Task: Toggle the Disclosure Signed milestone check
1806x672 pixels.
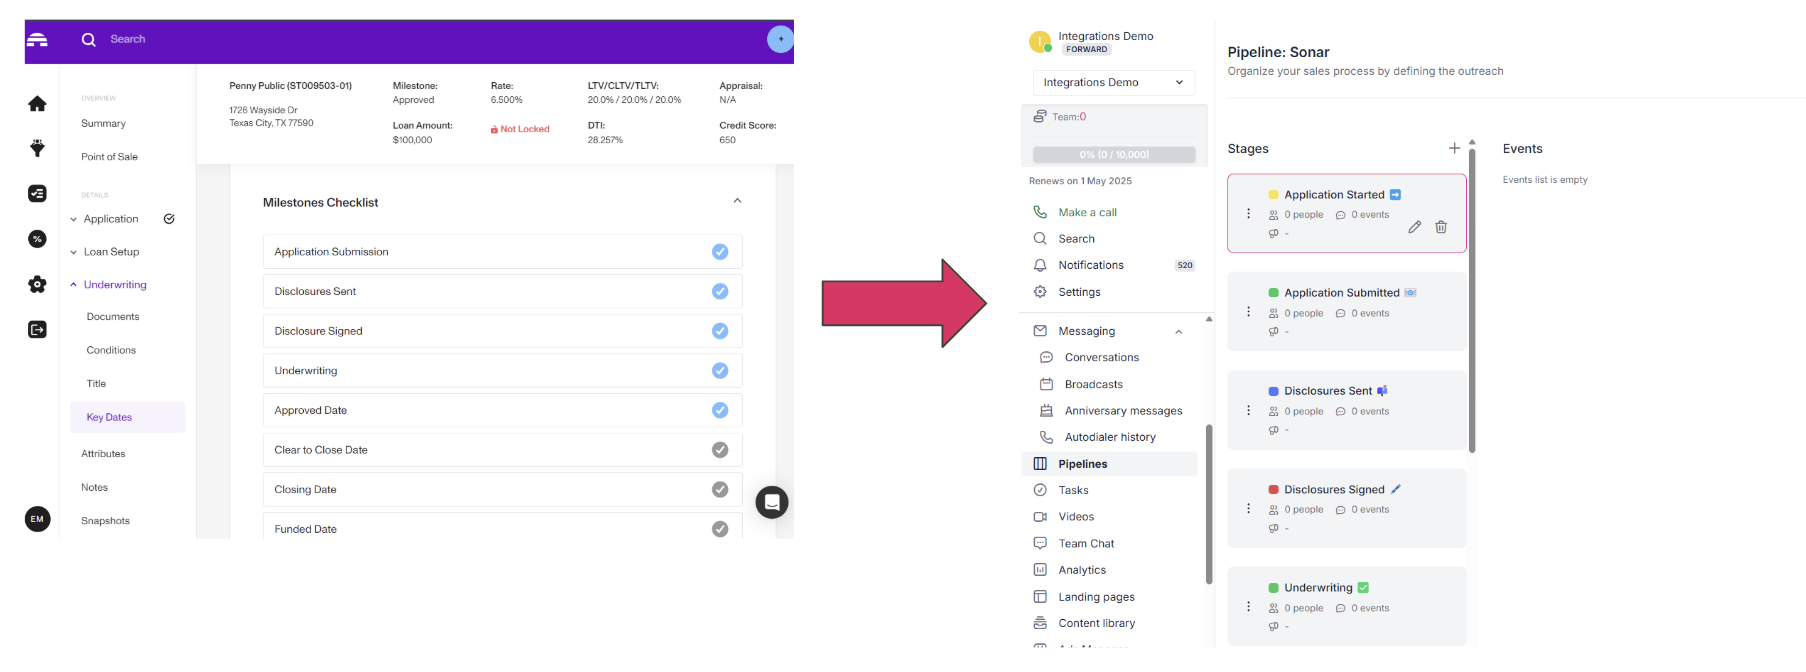Action: pos(720,331)
